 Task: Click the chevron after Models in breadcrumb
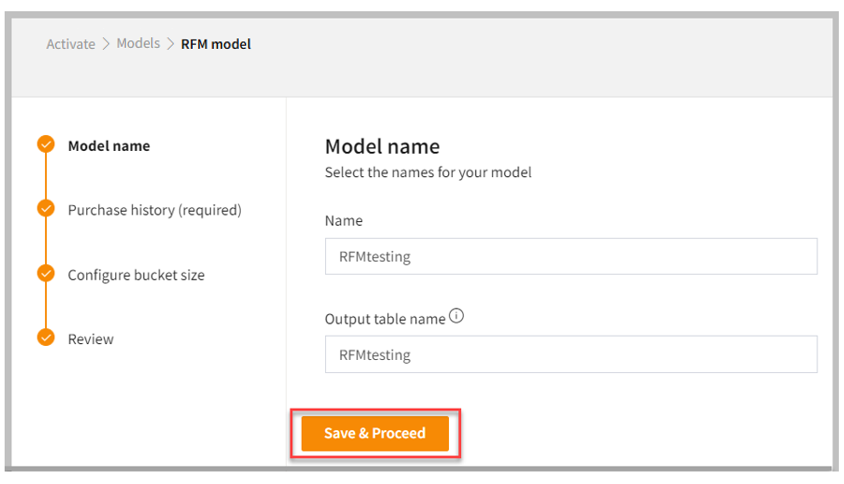pyautogui.click(x=170, y=44)
